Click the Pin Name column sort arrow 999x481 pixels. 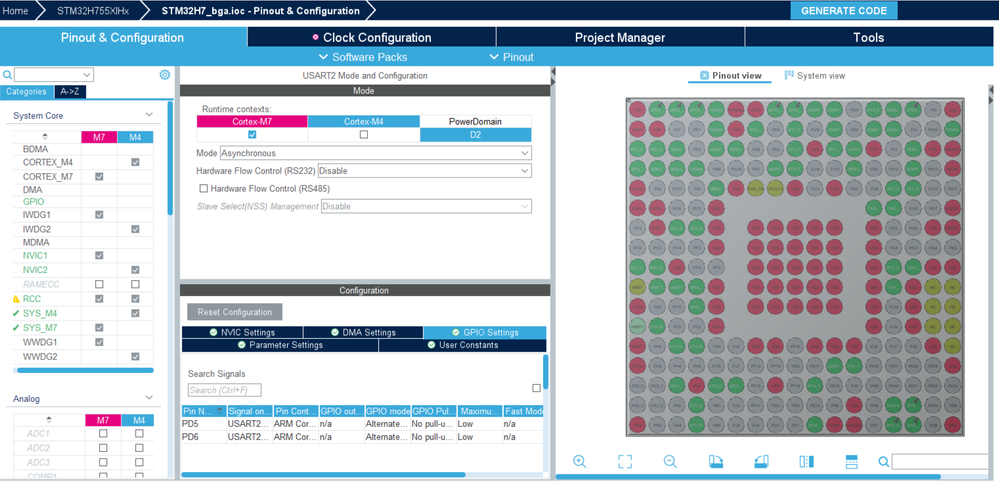[x=220, y=411]
